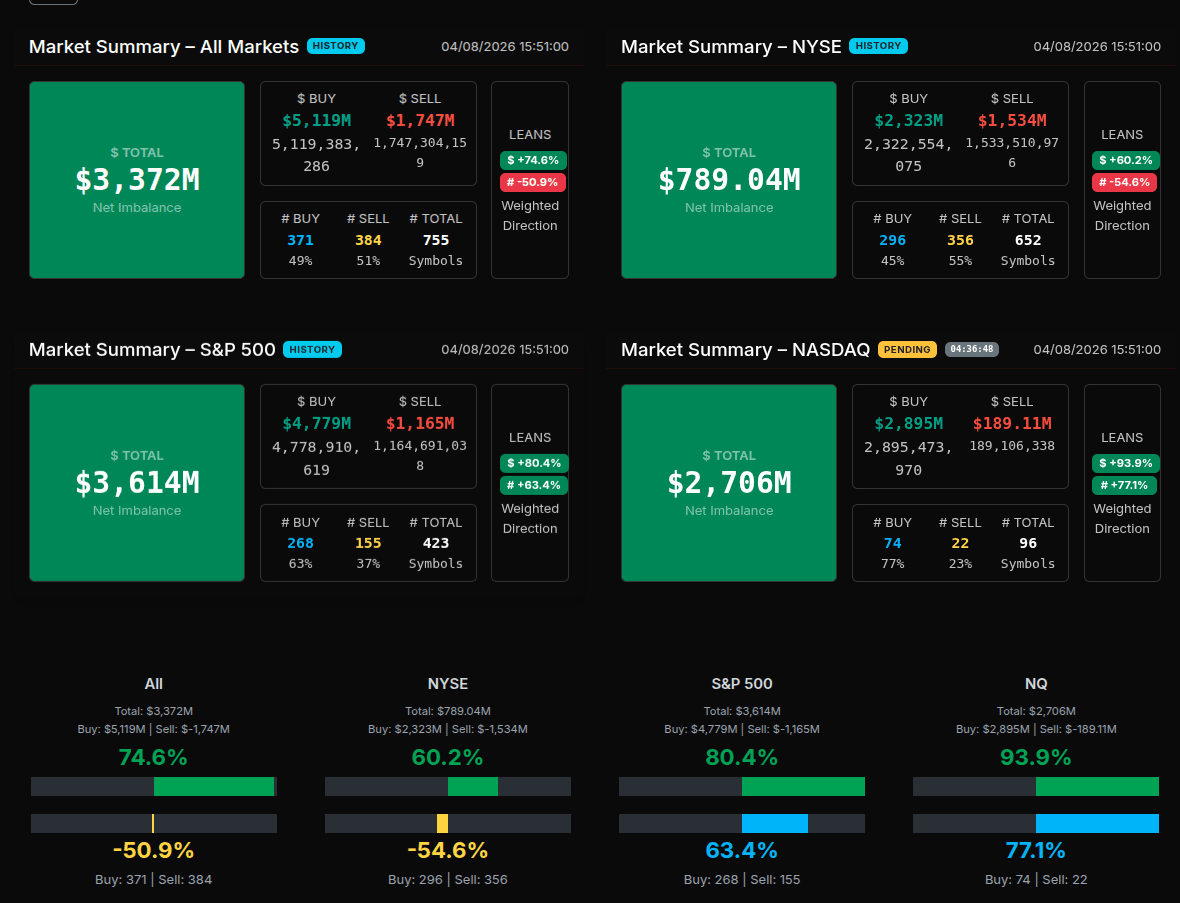Image resolution: width=1180 pixels, height=903 pixels.
Task: Click the HISTORY badge beside NYSE summary
Action: click(878, 46)
